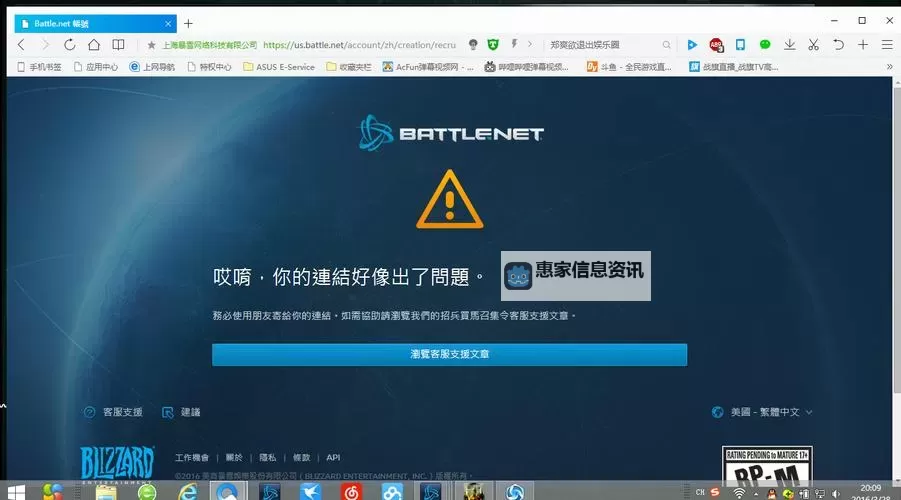
Task: Open the browser home page
Action: [x=94, y=44]
